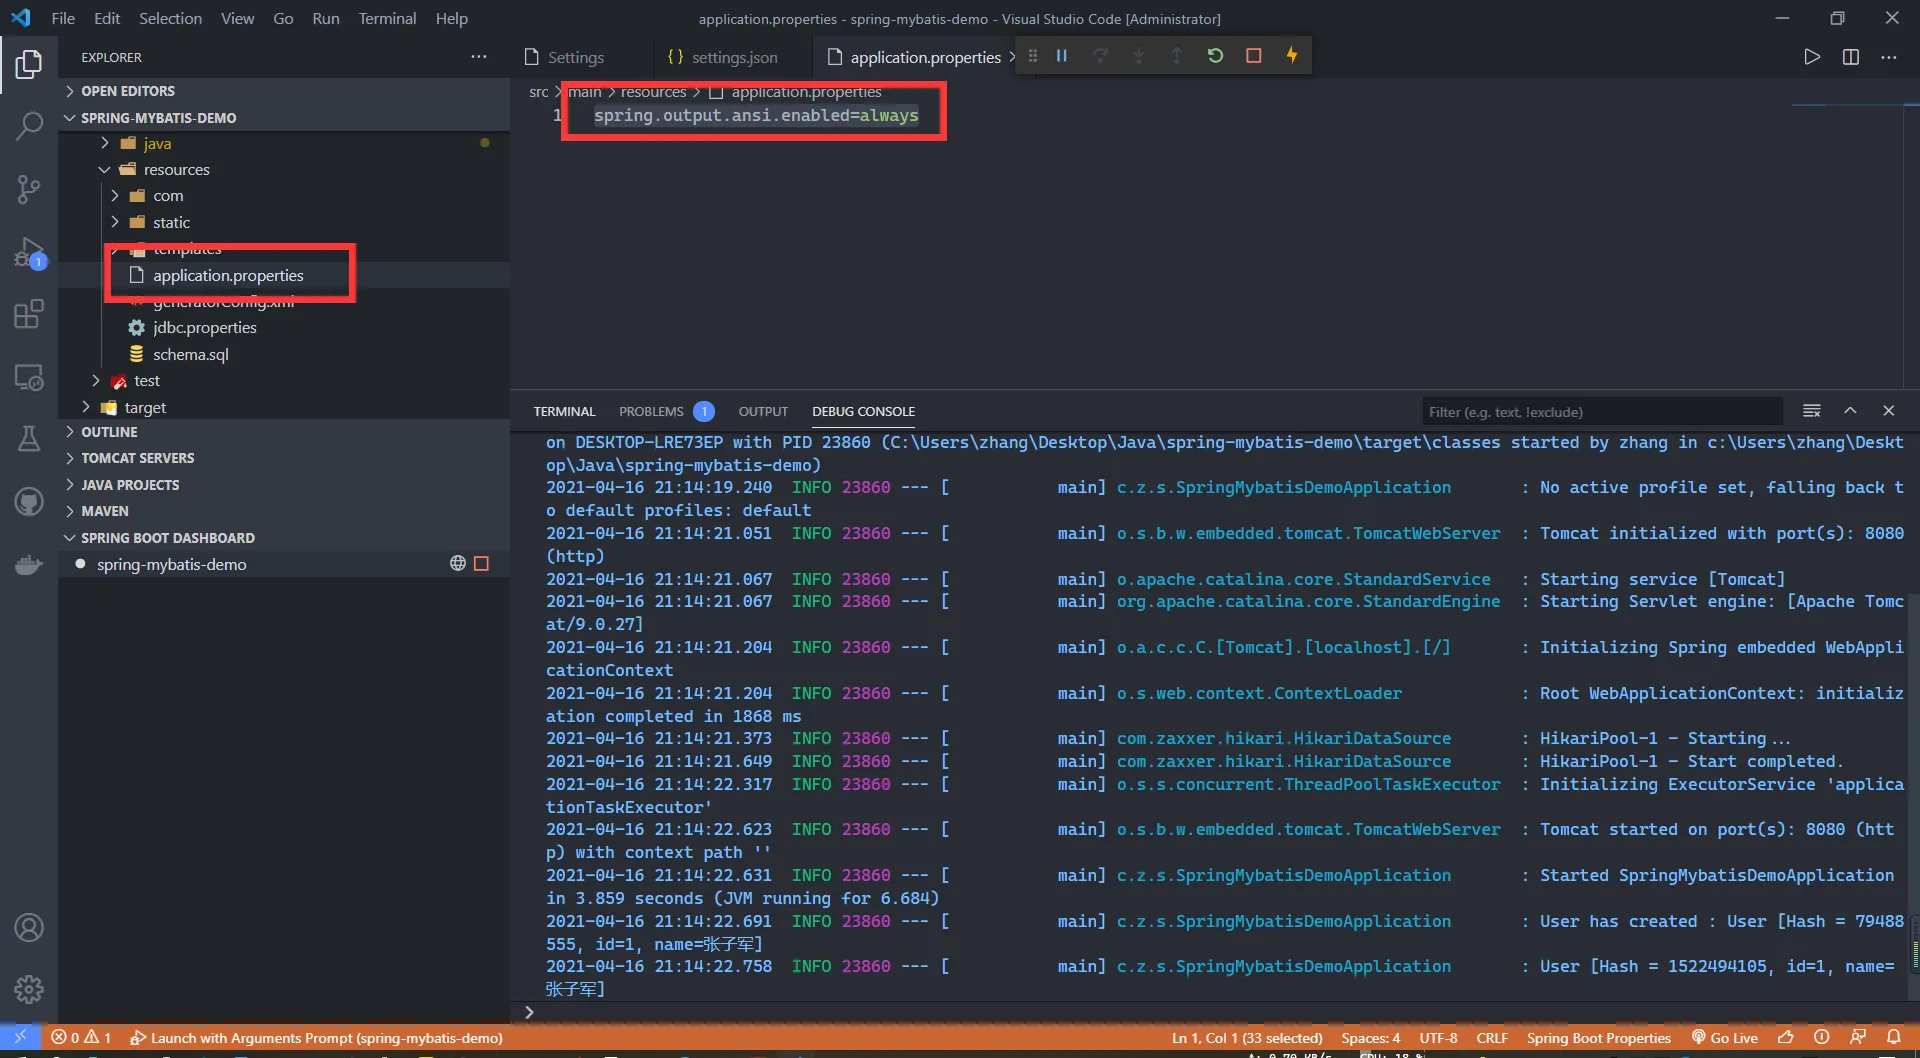Open the Extensions view
The image size is (1920, 1058).
[29, 315]
